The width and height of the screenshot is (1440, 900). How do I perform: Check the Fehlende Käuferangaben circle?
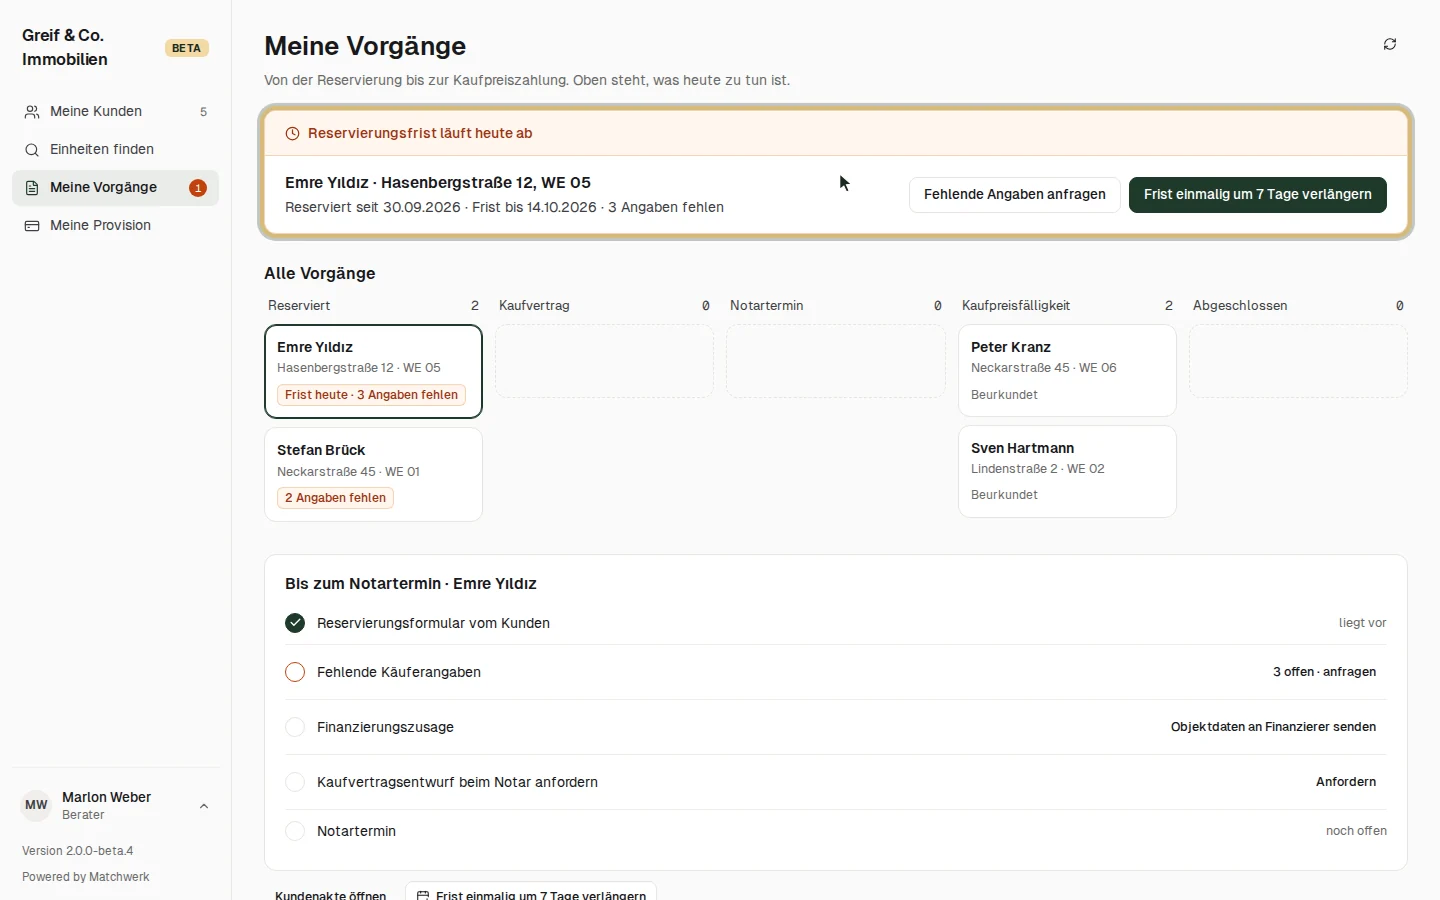click(x=295, y=672)
